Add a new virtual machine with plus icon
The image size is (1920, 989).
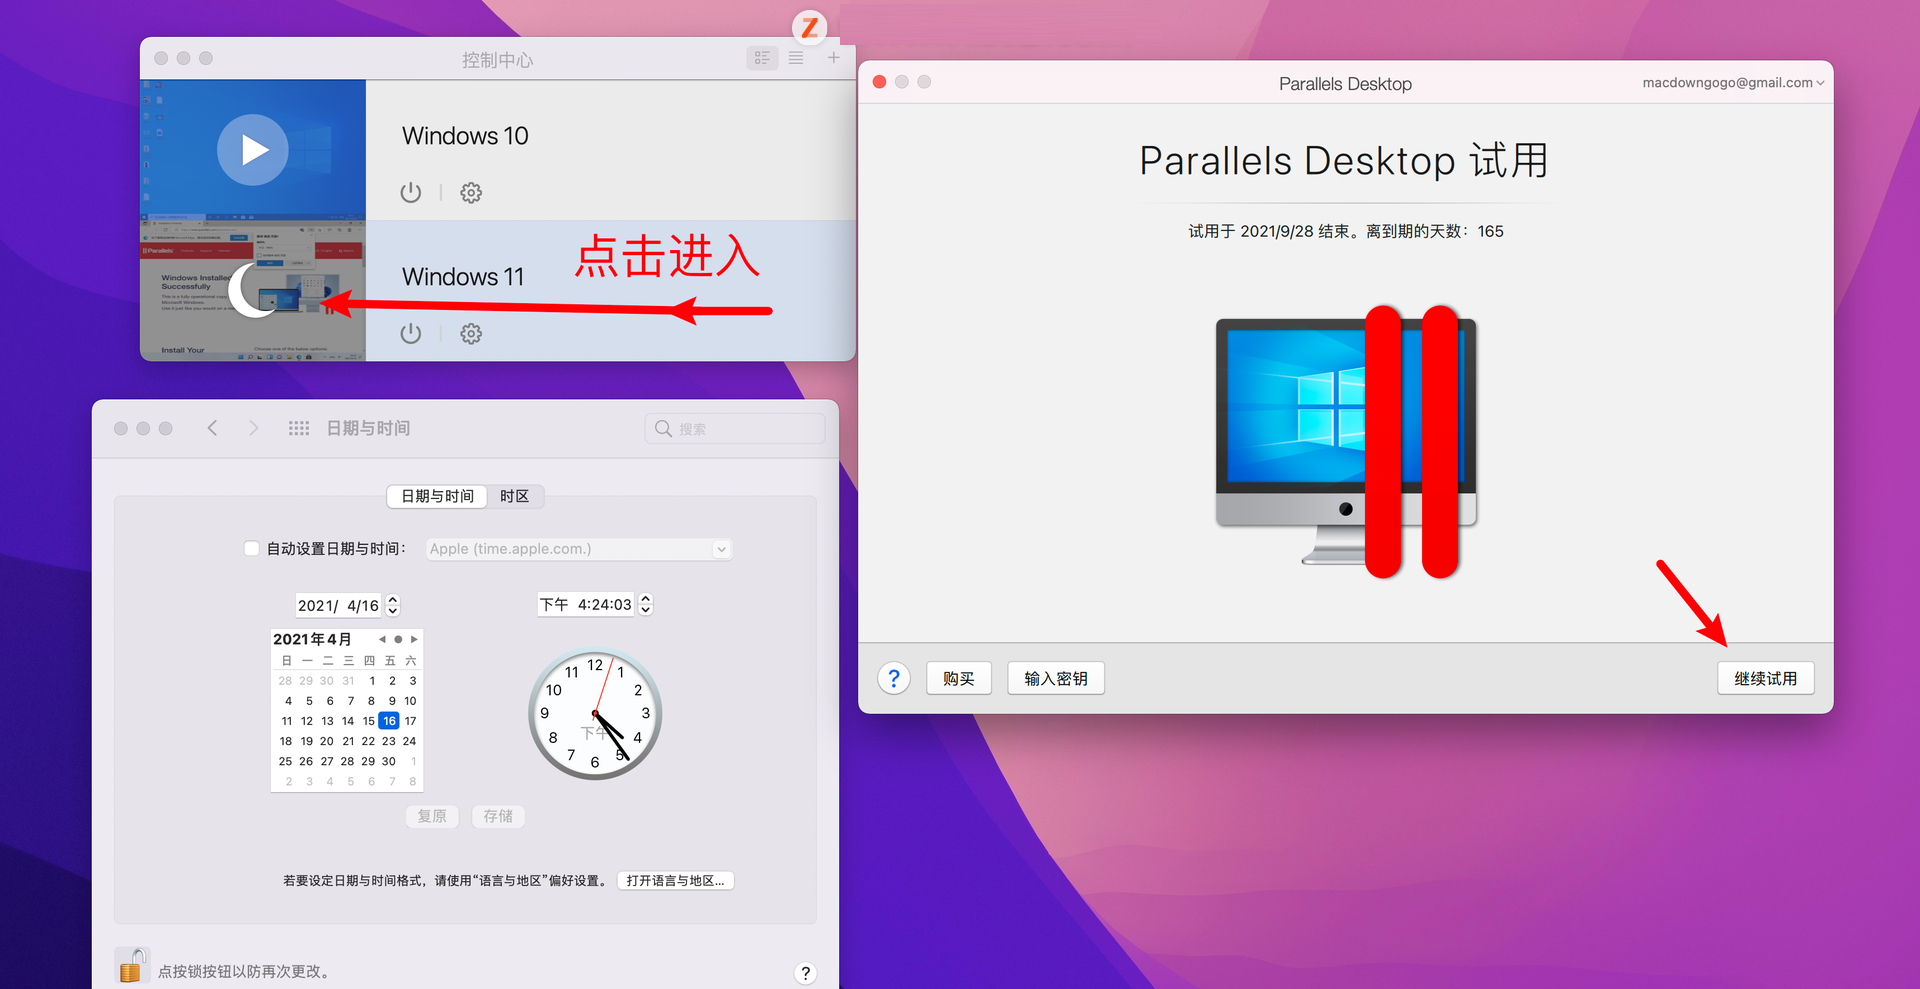[834, 57]
